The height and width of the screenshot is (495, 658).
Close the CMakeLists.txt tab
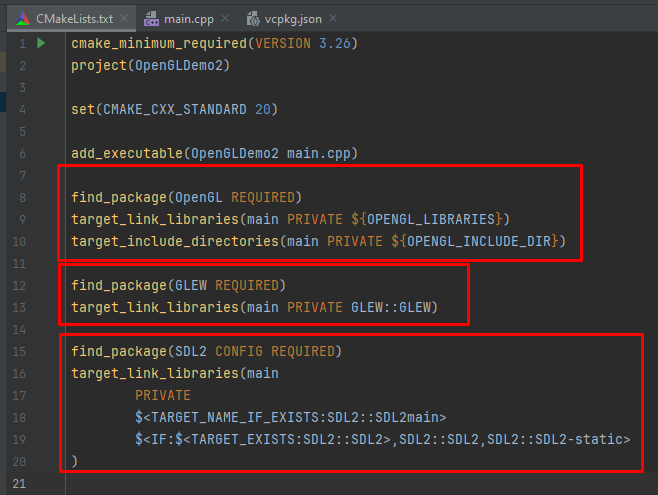click(x=124, y=18)
